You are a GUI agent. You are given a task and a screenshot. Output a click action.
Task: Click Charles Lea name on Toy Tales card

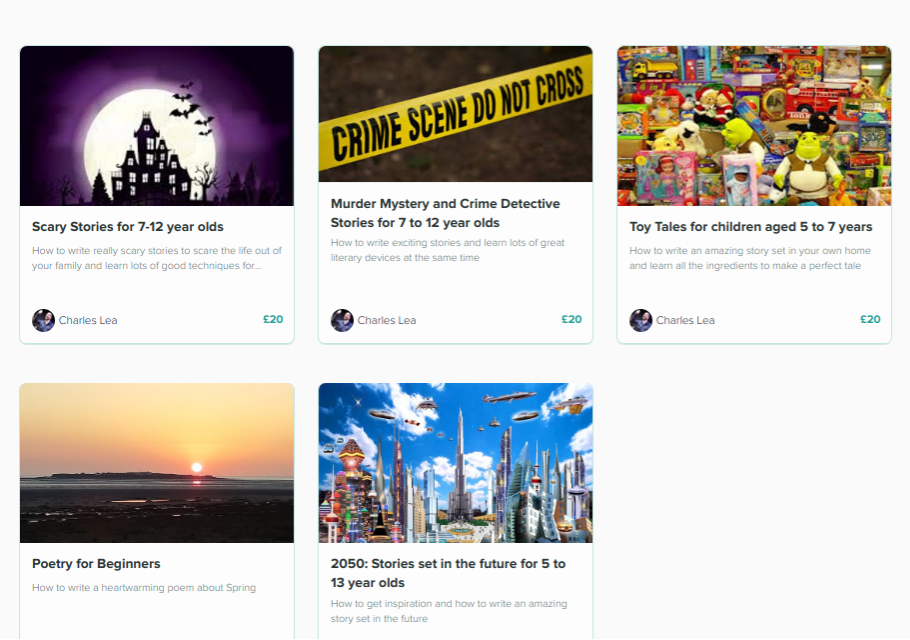[685, 320]
